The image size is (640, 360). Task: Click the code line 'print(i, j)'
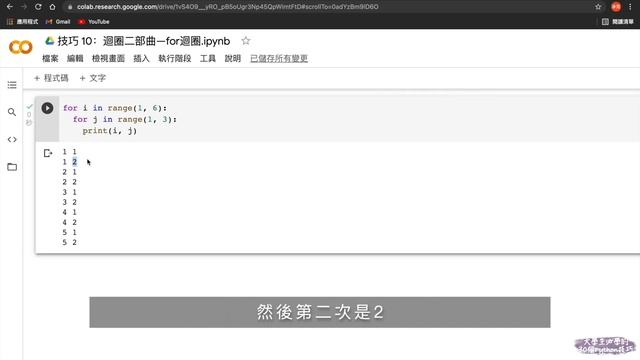tap(109, 131)
